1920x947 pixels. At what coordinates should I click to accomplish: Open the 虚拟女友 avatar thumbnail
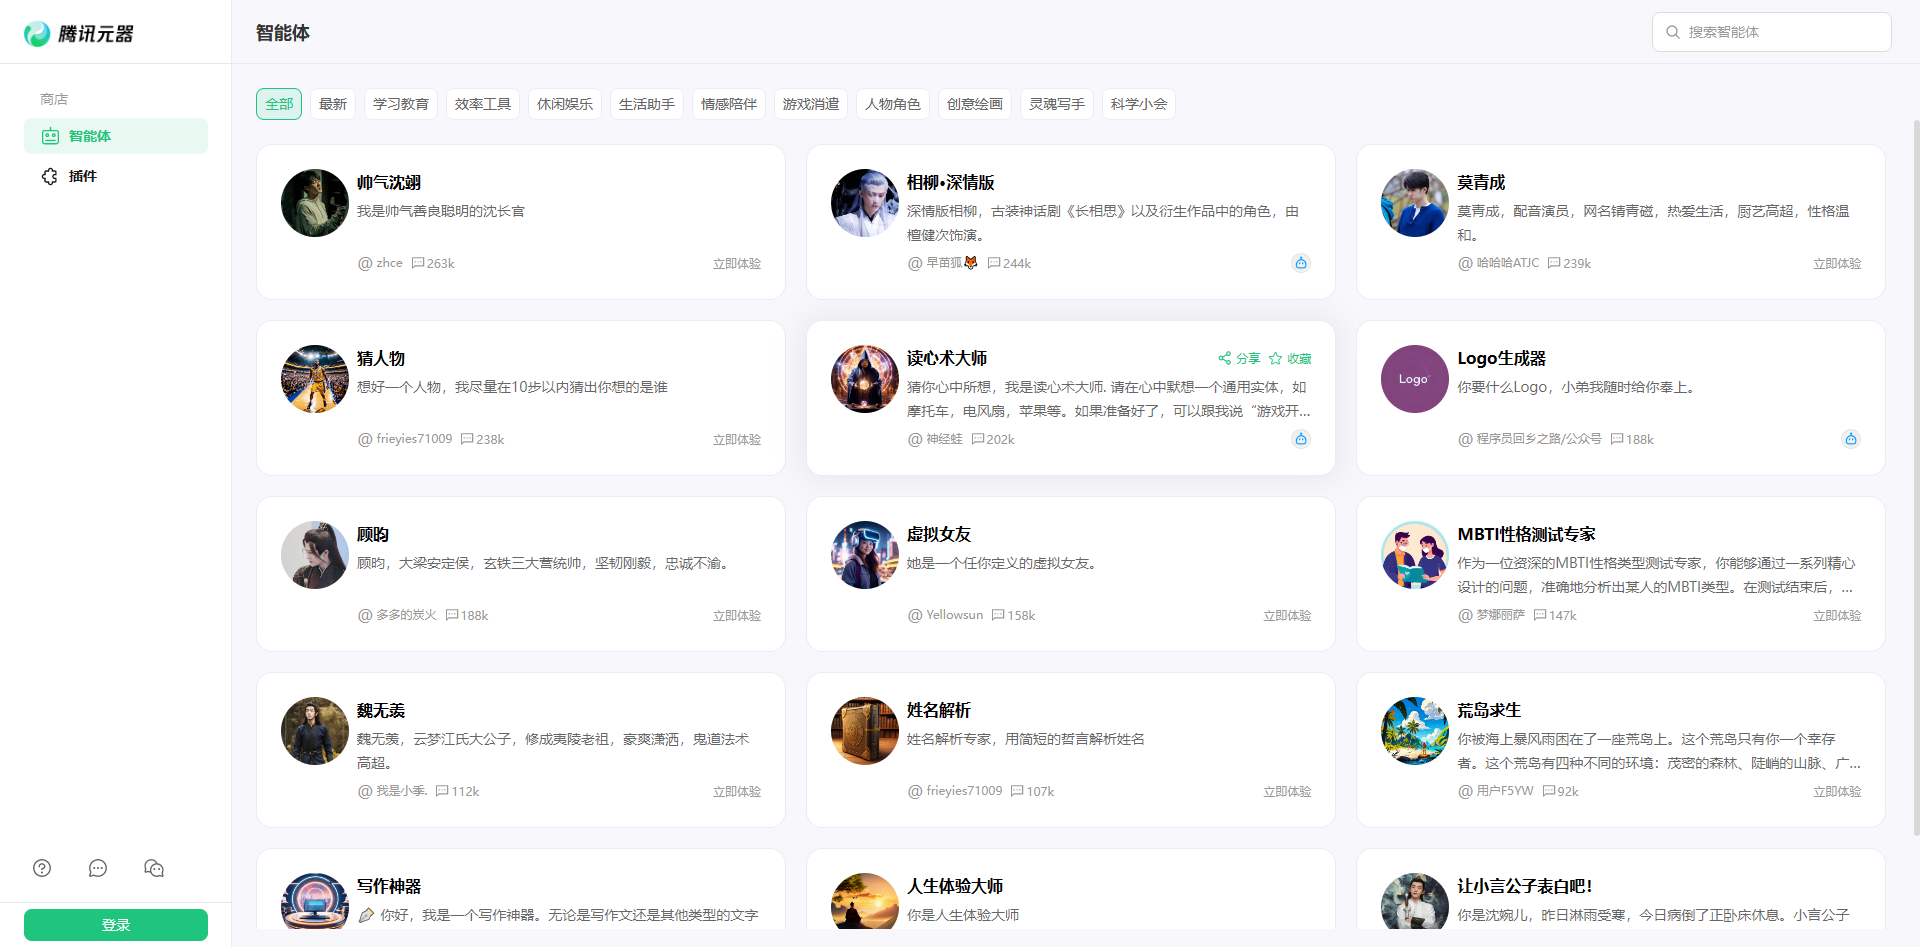coord(865,555)
